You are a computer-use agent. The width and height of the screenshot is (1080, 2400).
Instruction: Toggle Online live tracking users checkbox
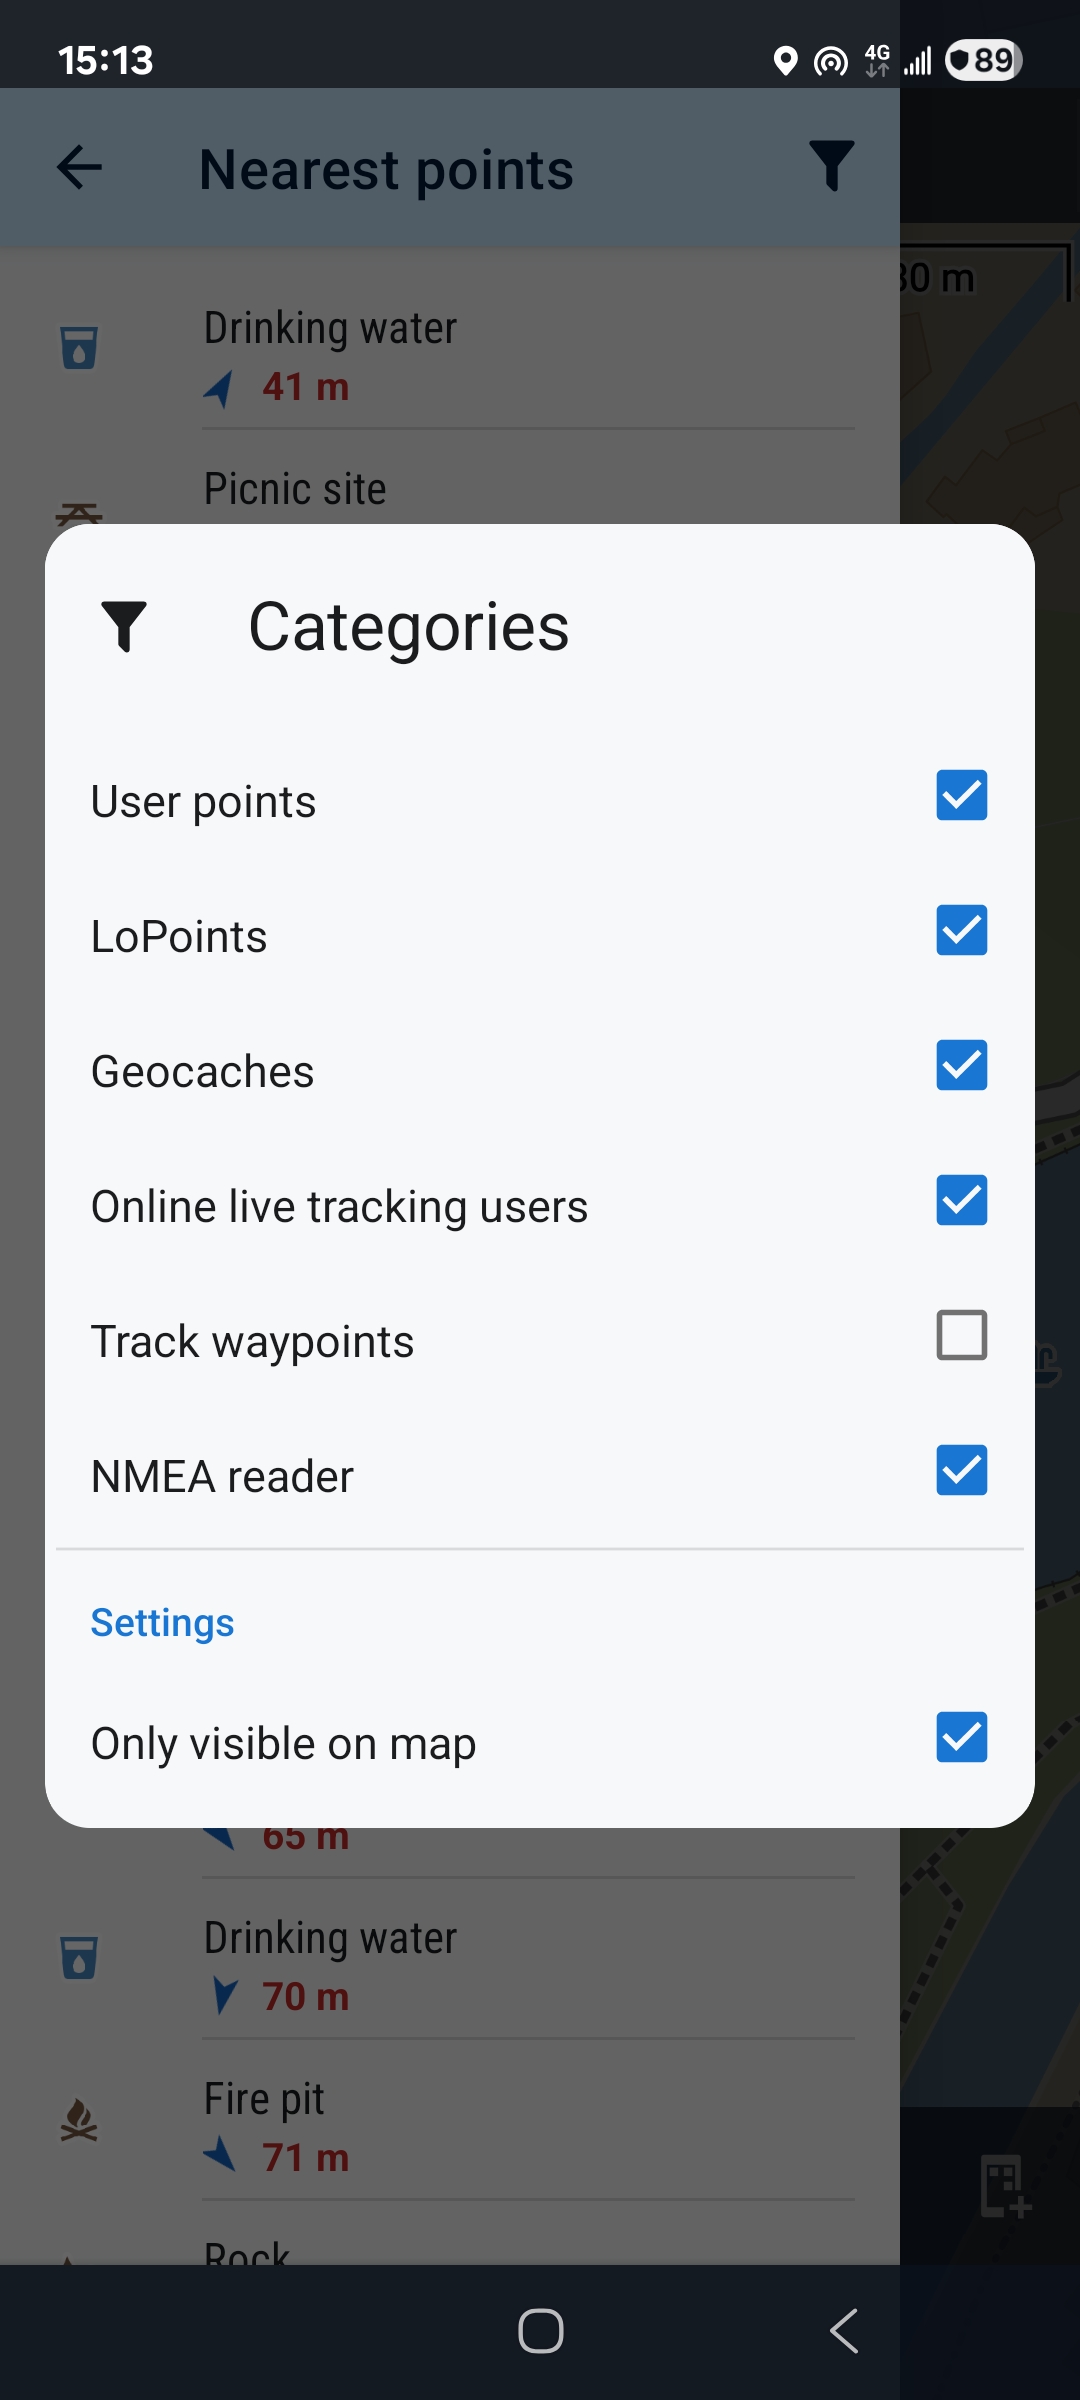pyautogui.click(x=961, y=1201)
